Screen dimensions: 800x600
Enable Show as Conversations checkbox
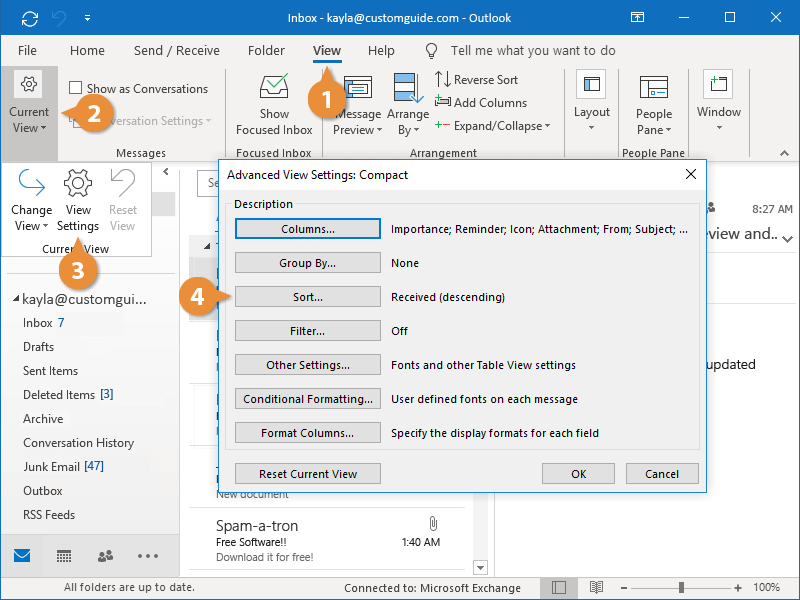tap(76, 88)
